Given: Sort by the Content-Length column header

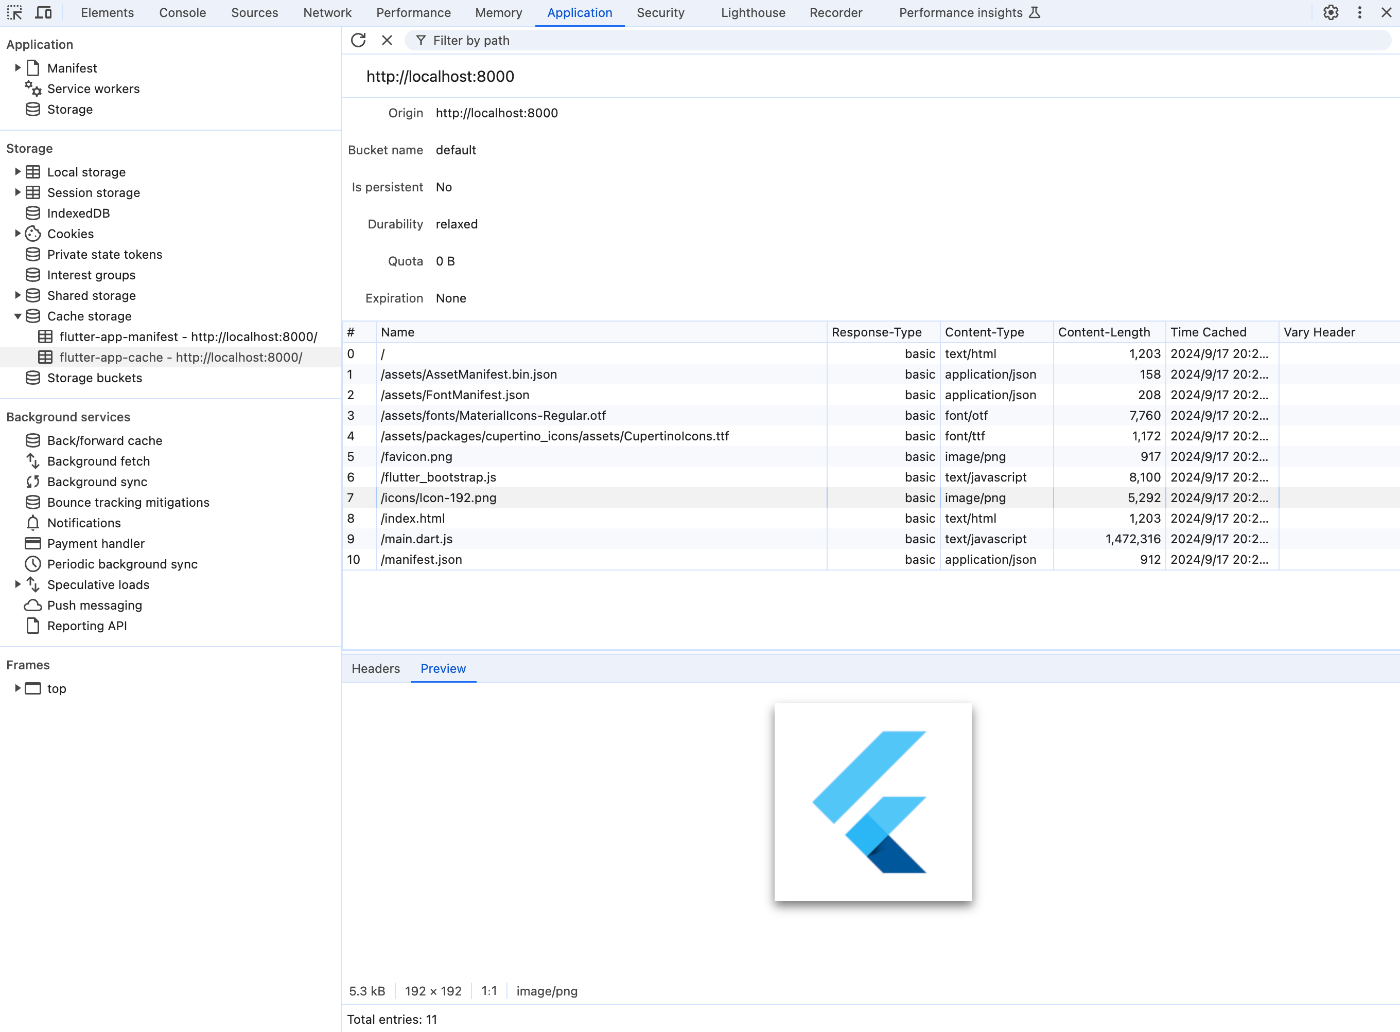Looking at the screenshot, I should pyautogui.click(x=1109, y=332).
